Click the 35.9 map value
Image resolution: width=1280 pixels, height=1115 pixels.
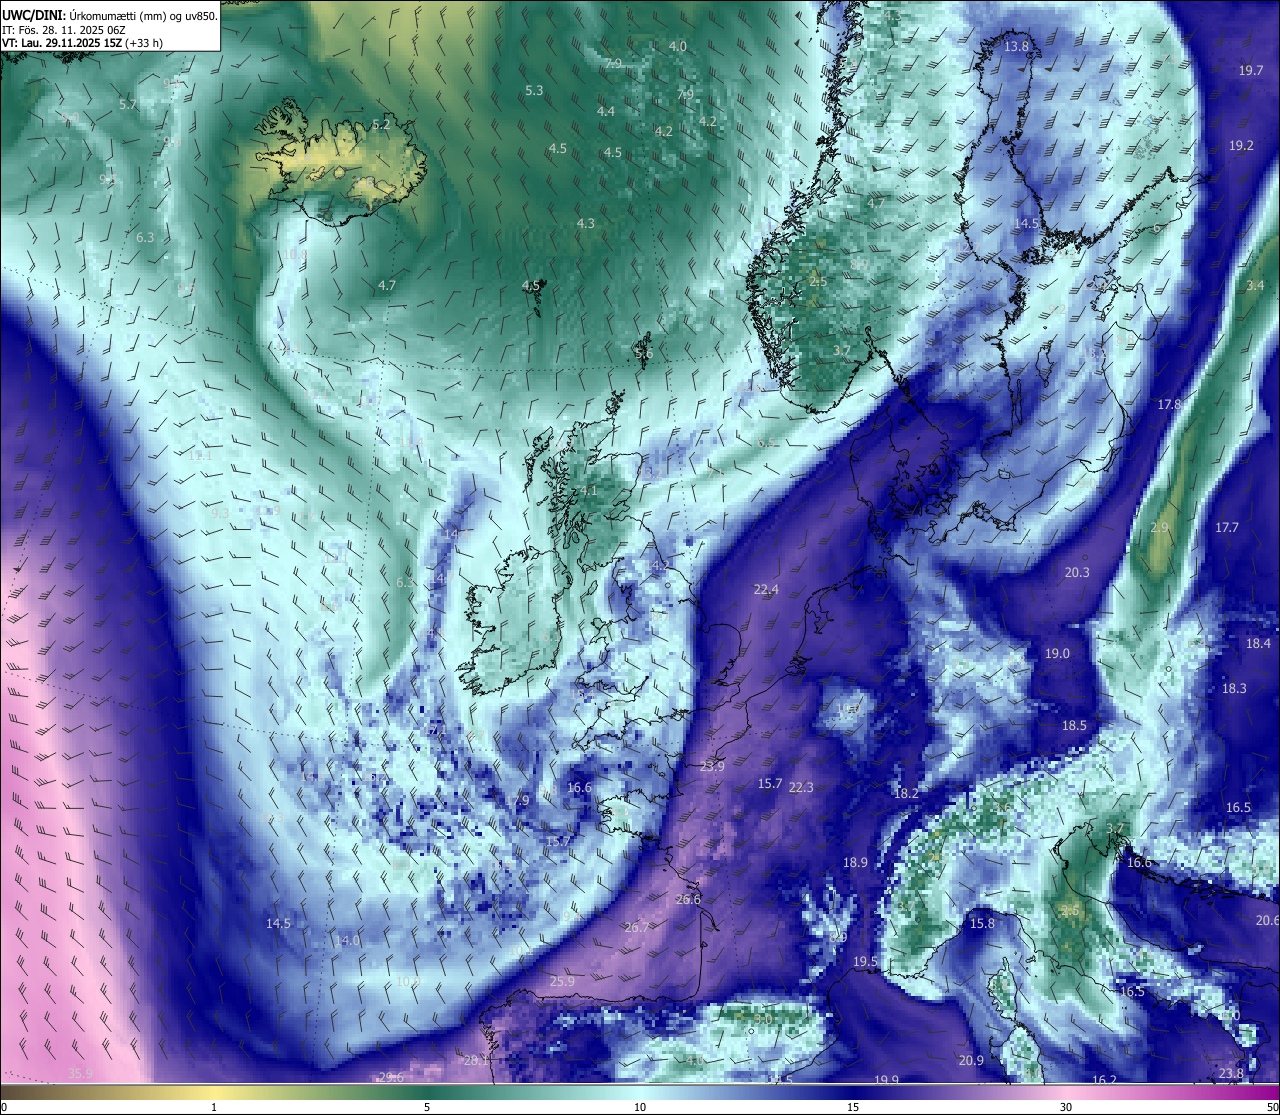(x=80, y=1073)
